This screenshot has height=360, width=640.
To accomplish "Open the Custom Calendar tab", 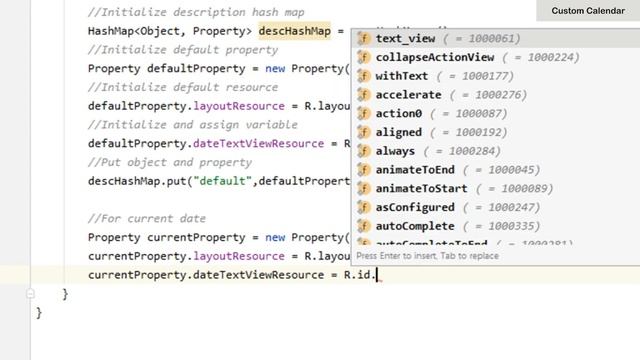I will click(588, 11).
